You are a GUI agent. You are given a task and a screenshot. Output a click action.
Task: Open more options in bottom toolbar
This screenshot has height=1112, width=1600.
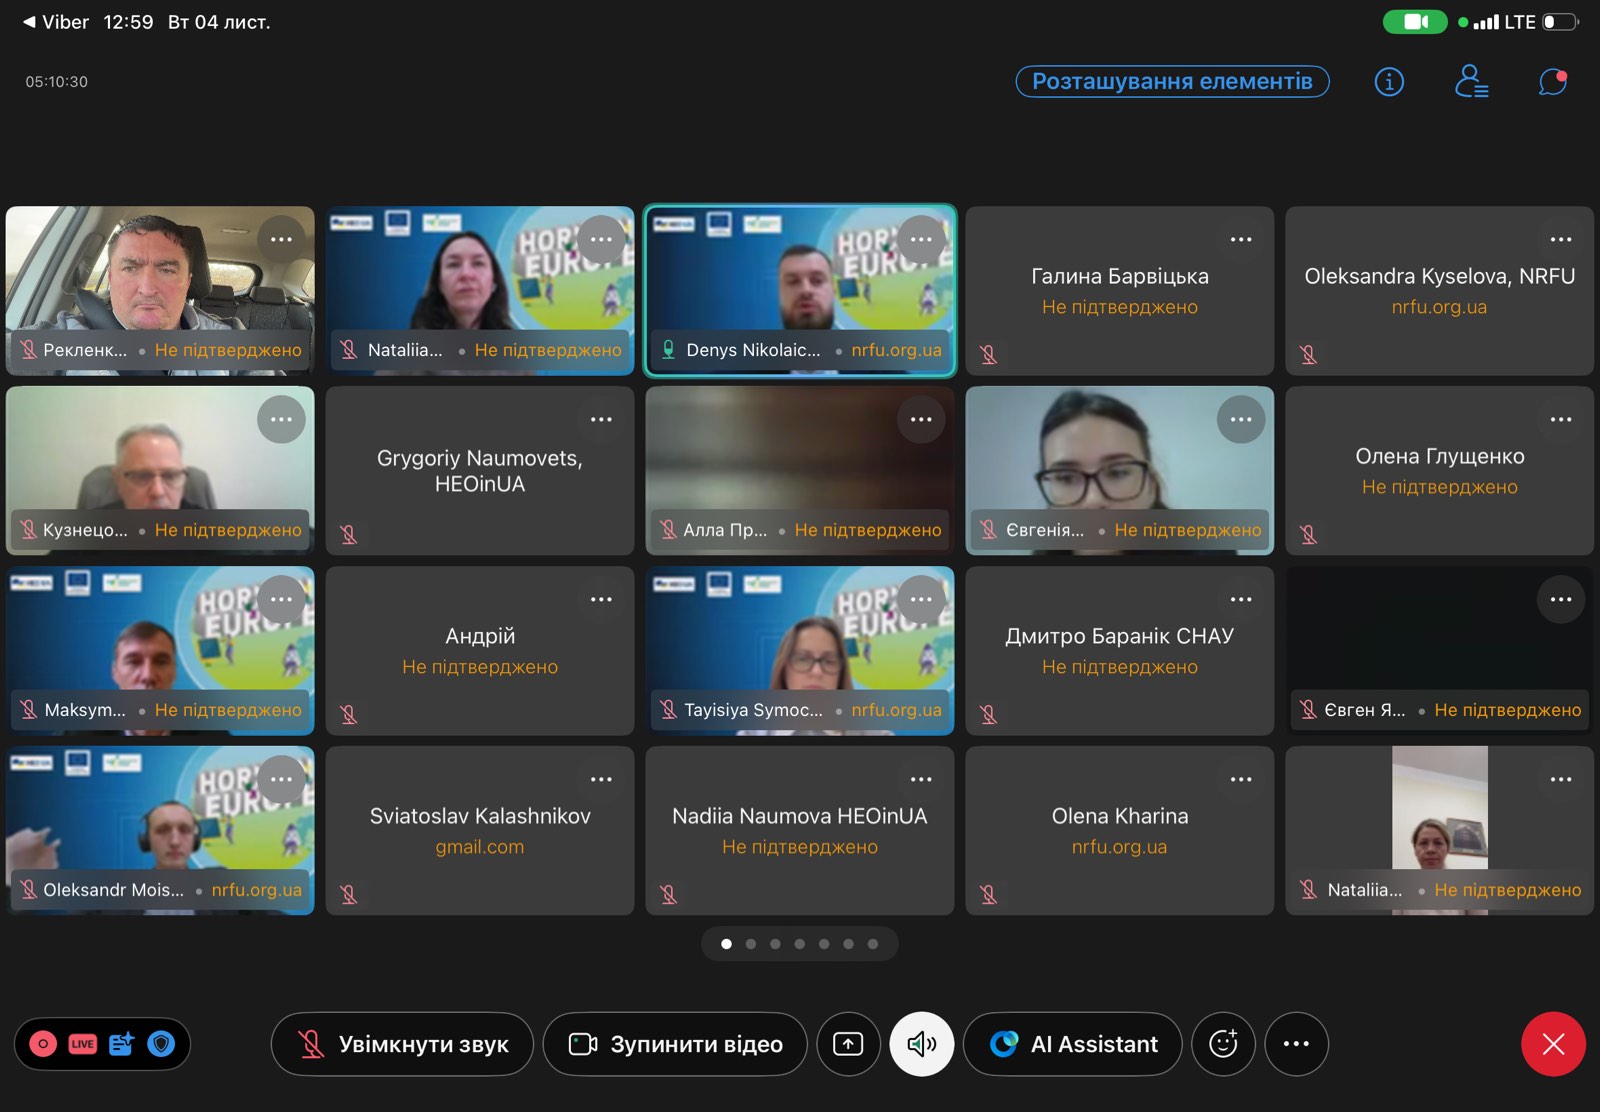(x=1296, y=1044)
